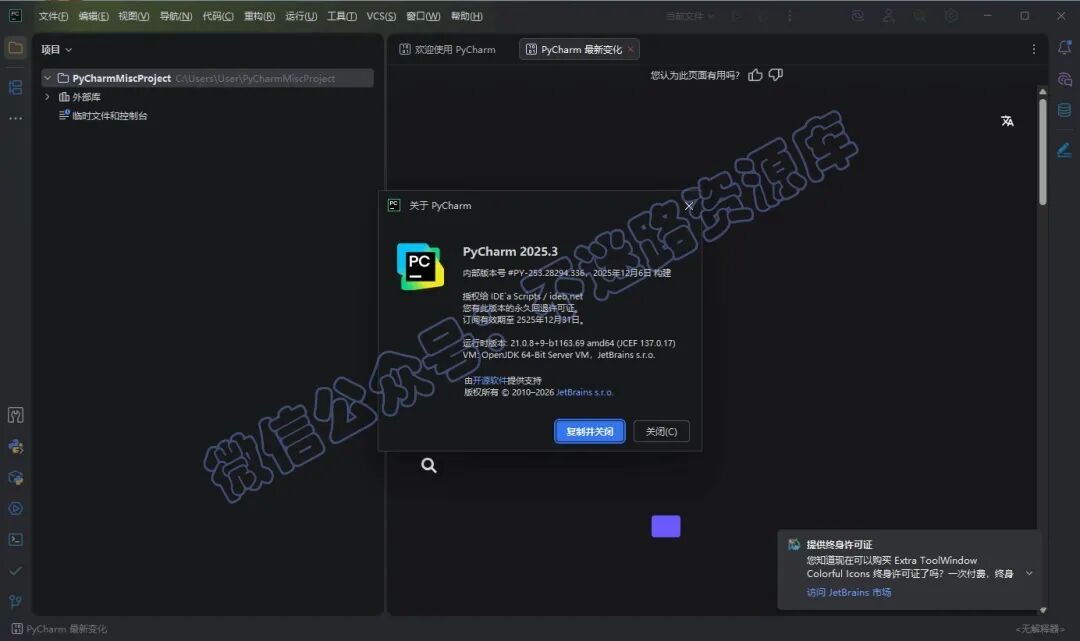Click the thumbs down feedback icon
Image resolution: width=1080 pixels, height=641 pixels.
click(x=776, y=74)
